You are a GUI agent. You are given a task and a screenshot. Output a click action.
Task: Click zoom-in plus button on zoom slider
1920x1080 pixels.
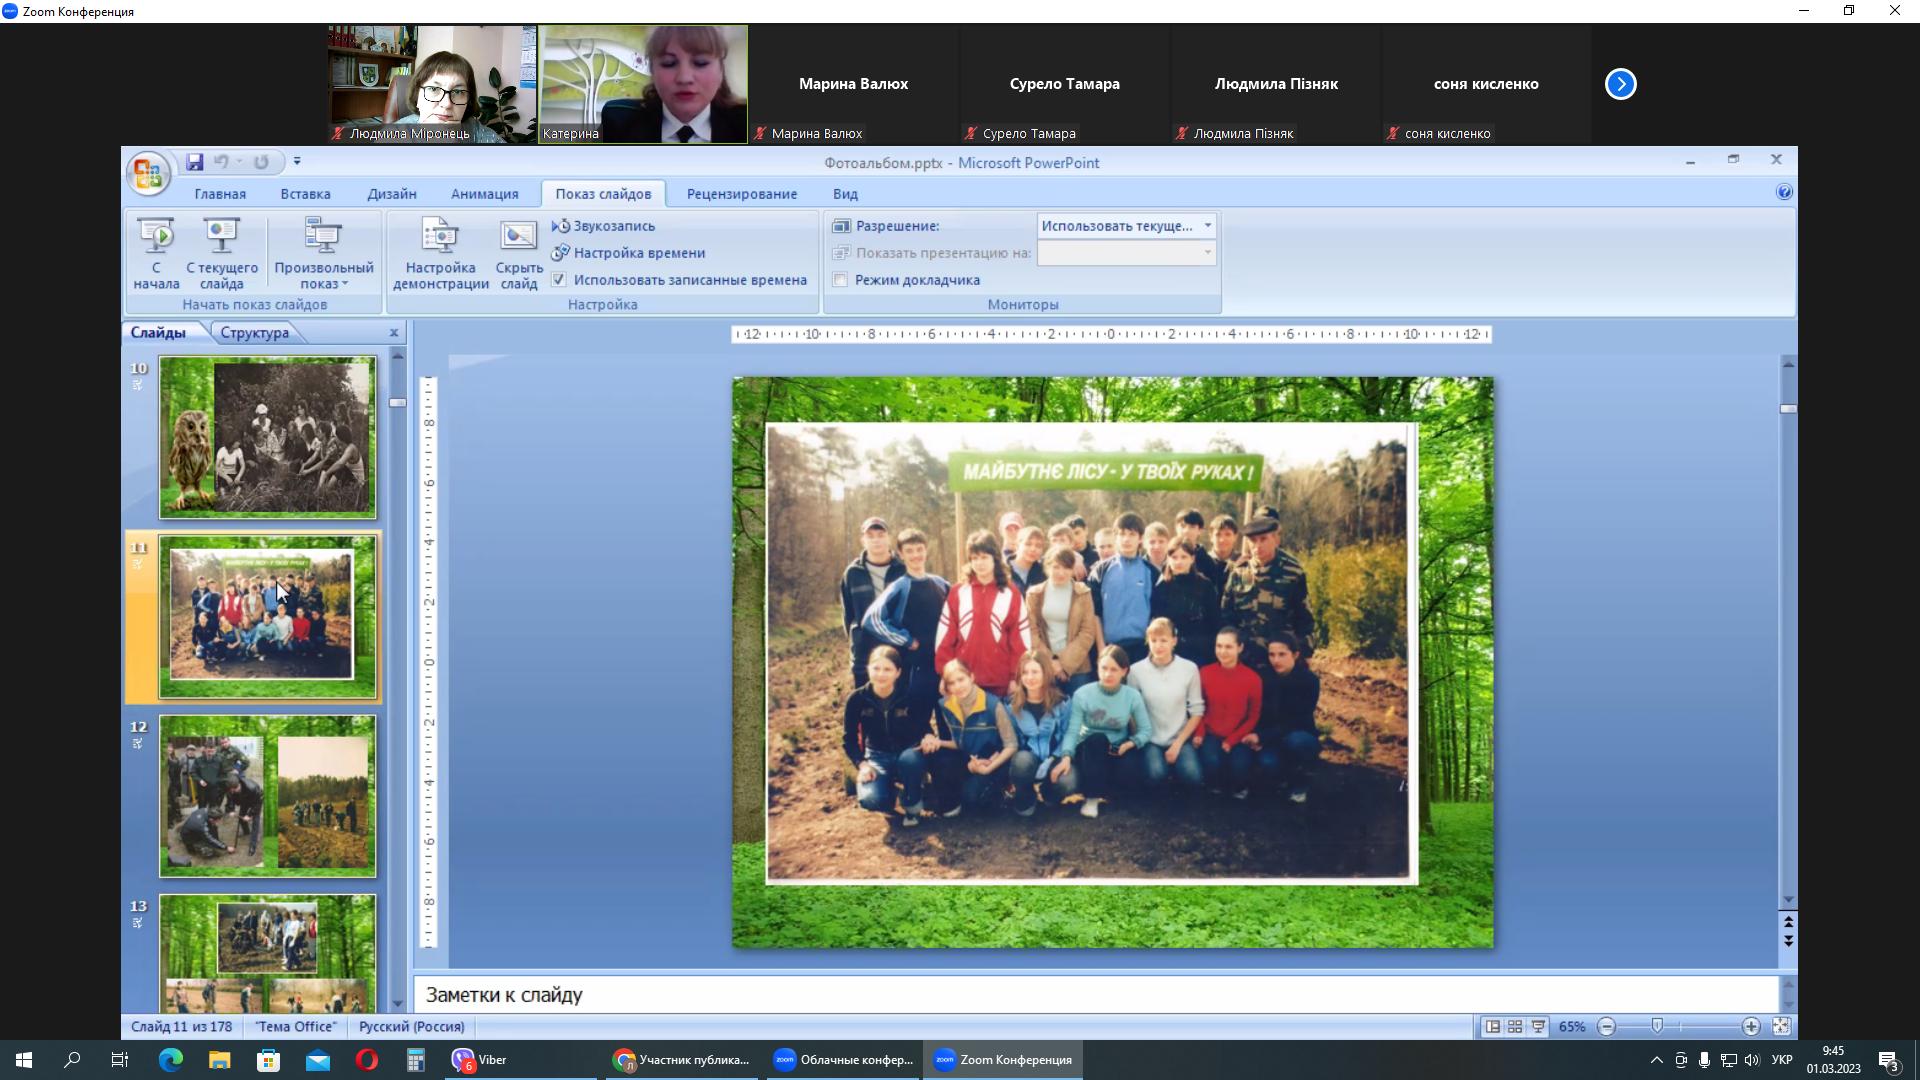[x=1750, y=1027]
